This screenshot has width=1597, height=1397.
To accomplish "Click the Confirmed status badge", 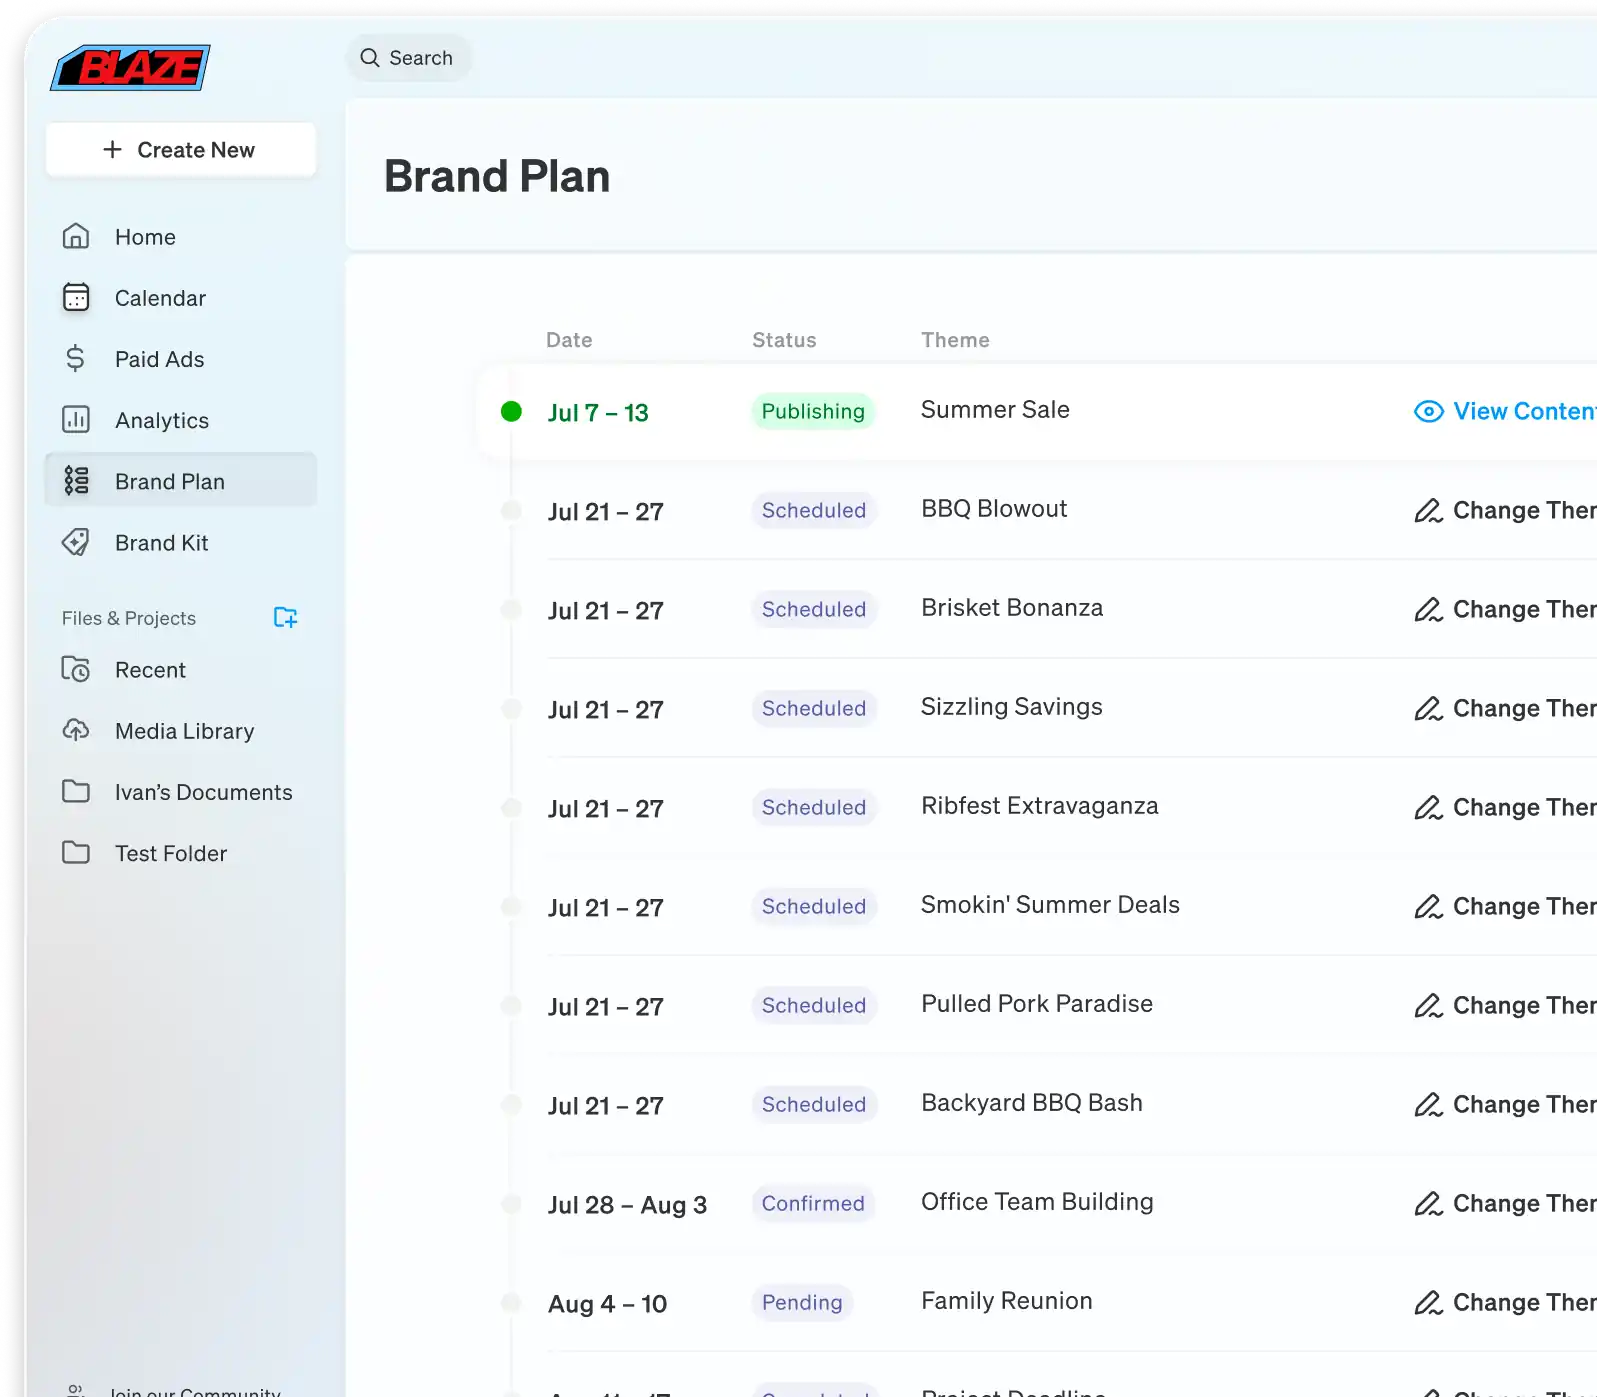I will [x=813, y=1204].
